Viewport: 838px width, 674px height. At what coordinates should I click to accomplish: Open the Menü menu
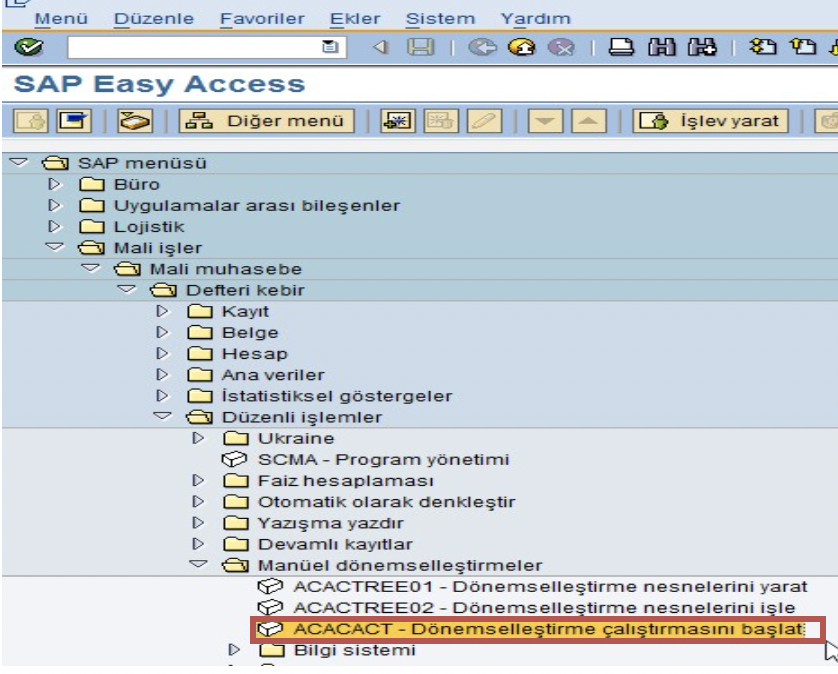[x=61, y=19]
